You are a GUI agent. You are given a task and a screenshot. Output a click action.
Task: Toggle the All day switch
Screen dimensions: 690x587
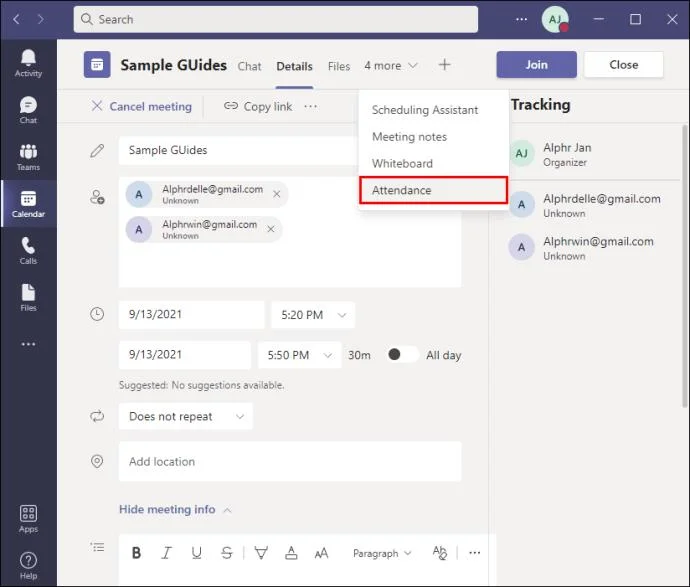point(402,355)
